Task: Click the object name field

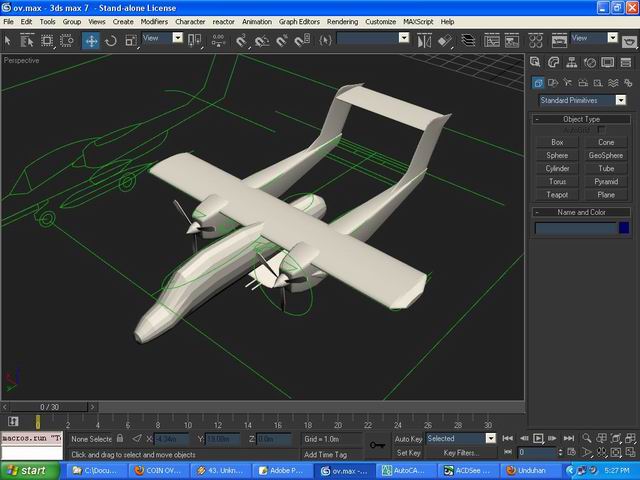Action: click(576, 228)
